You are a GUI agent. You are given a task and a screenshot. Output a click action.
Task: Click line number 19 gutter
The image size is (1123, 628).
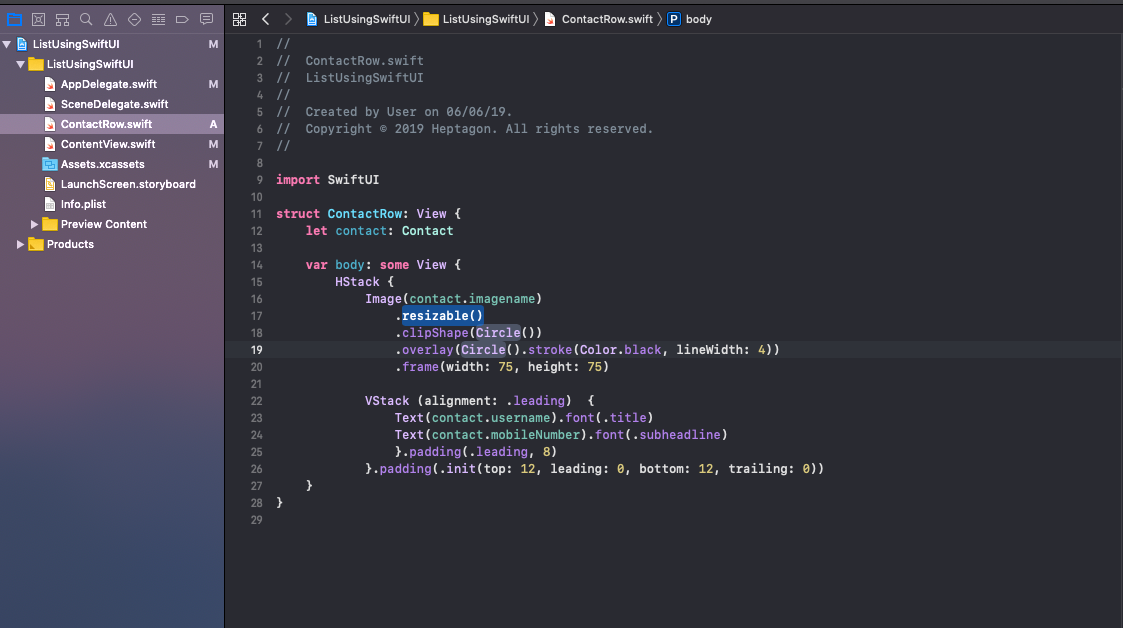257,349
